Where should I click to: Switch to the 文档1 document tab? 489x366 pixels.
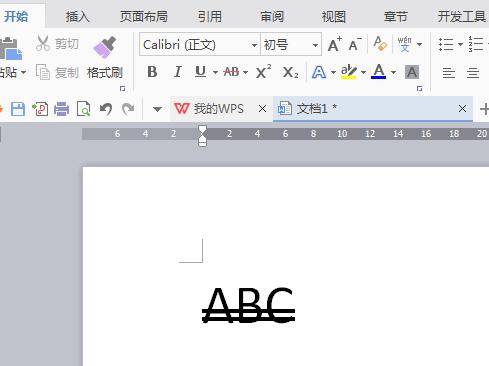click(373, 109)
